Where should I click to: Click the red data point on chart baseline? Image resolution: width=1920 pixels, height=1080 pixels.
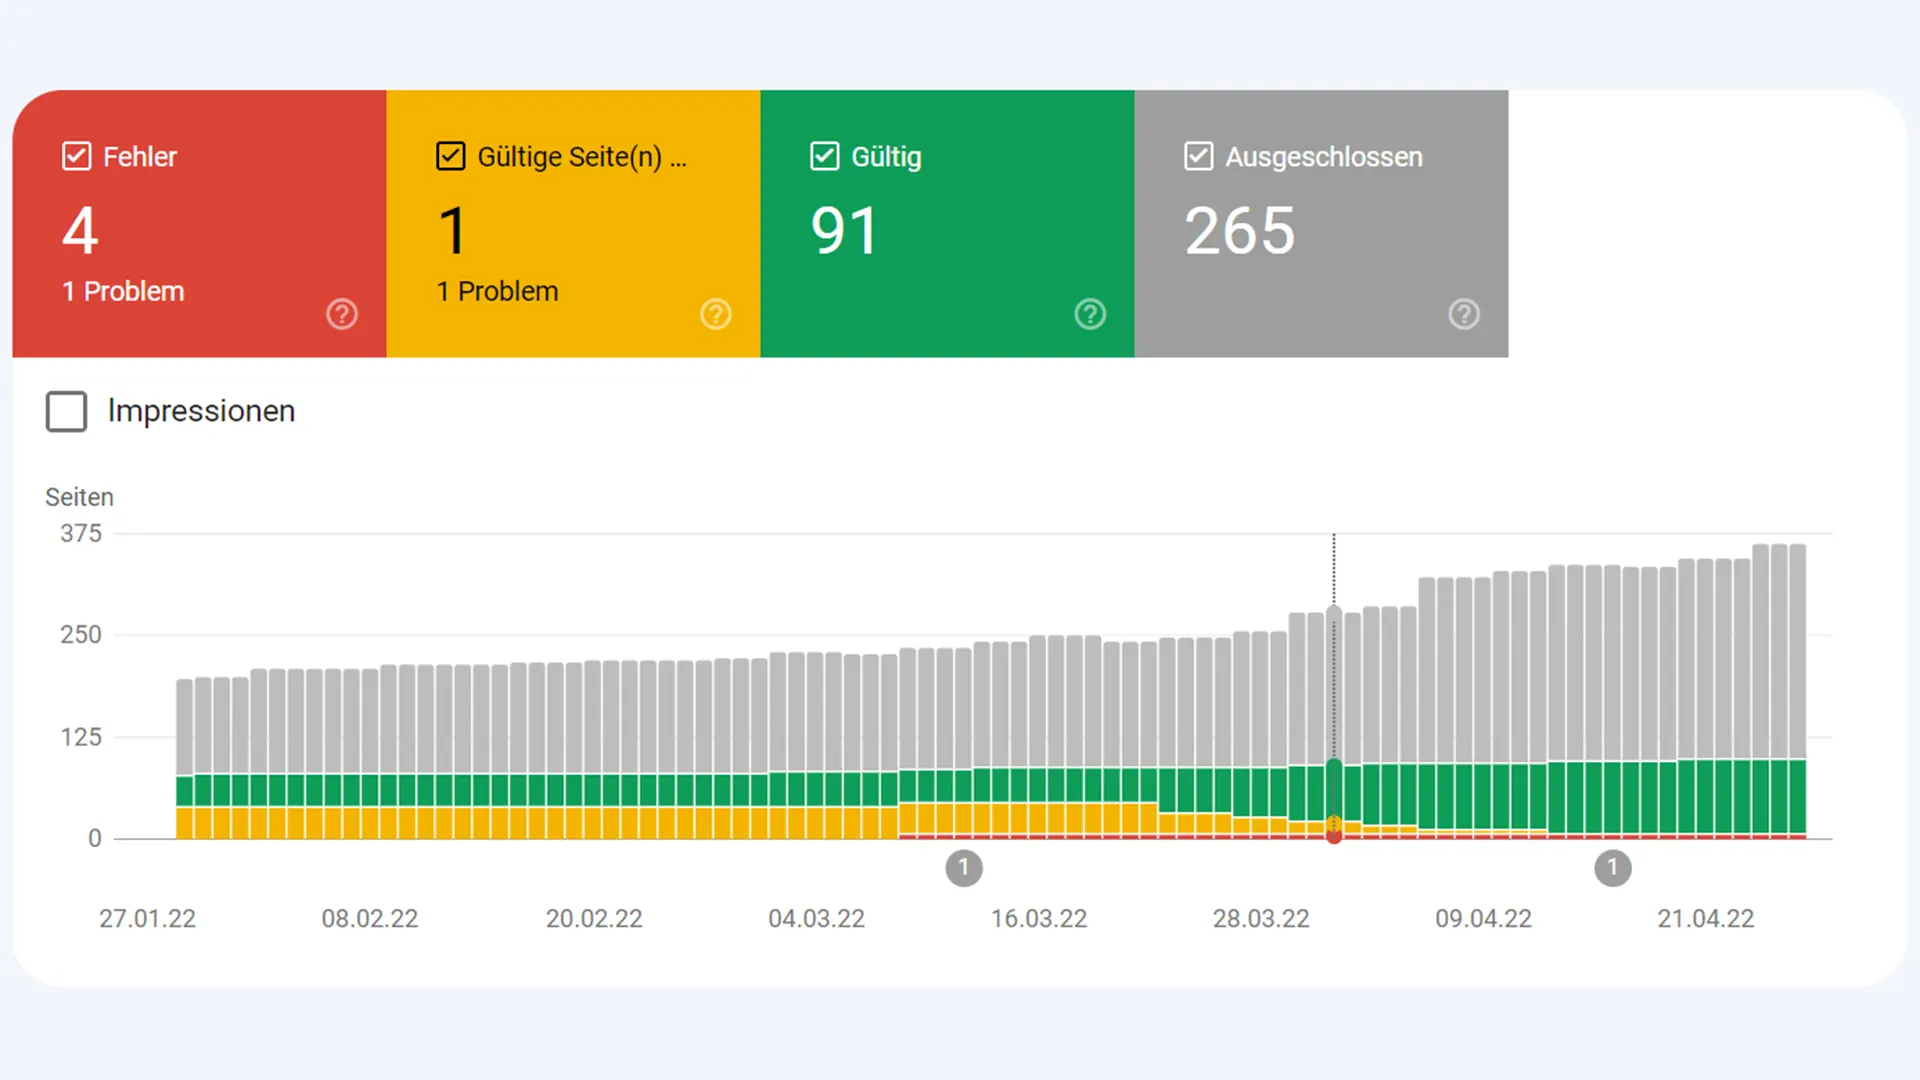click(x=1334, y=837)
